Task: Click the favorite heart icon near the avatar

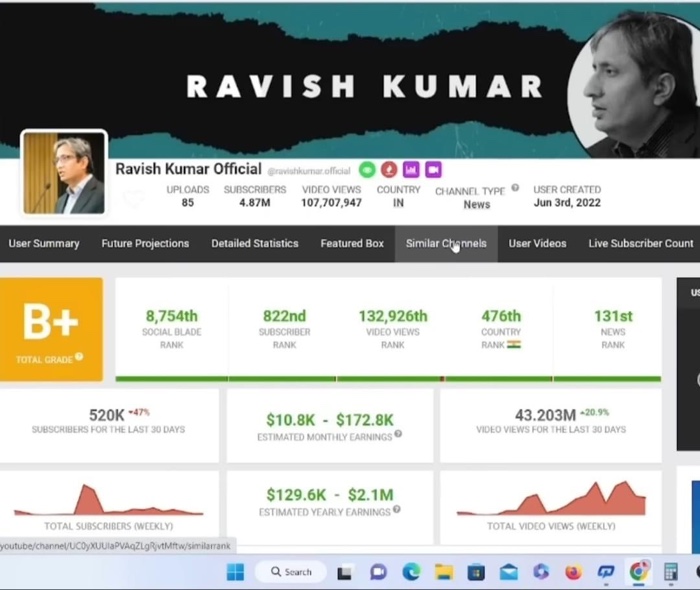Action: (x=133, y=198)
